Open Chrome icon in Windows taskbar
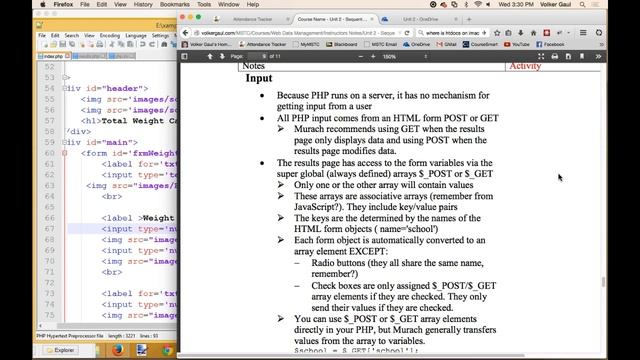The height and width of the screenshot is (360, 640). point(167,350)
